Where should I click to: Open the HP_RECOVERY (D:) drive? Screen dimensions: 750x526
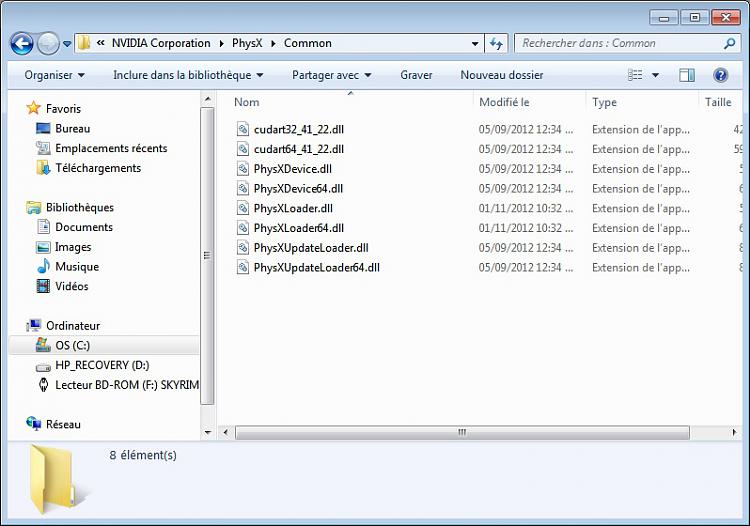pos(102,365)
